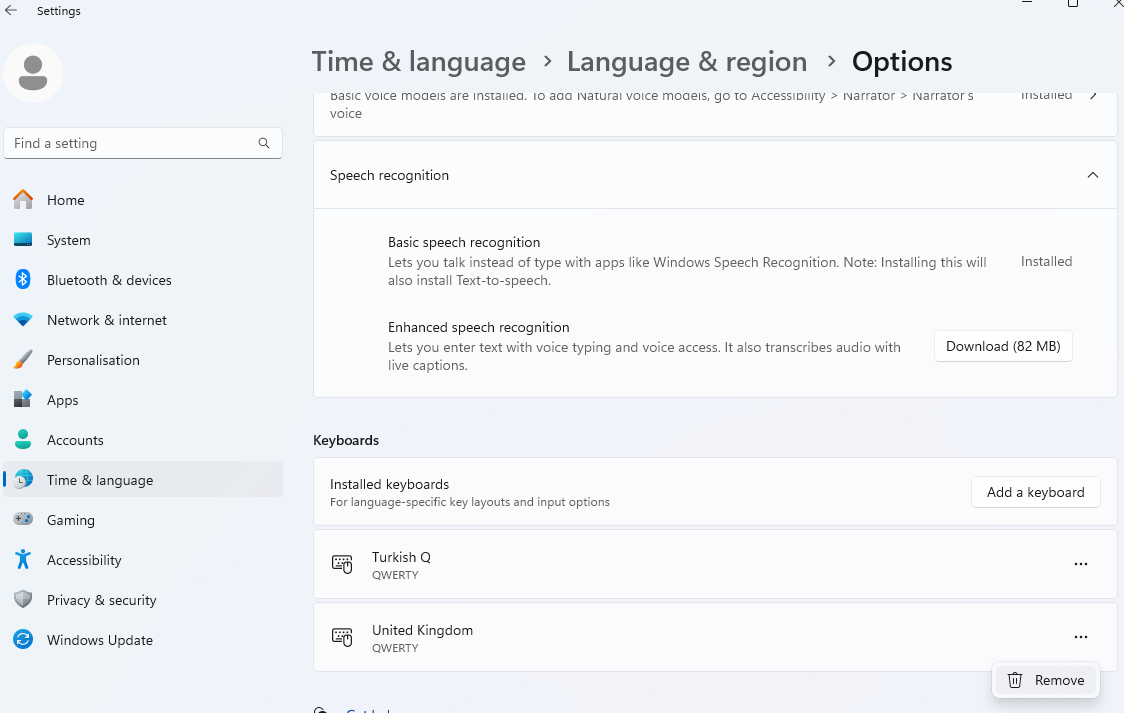Open Apps via its squares icon
This screenshot has height=713, width=1124.
[x=23, y=399]
